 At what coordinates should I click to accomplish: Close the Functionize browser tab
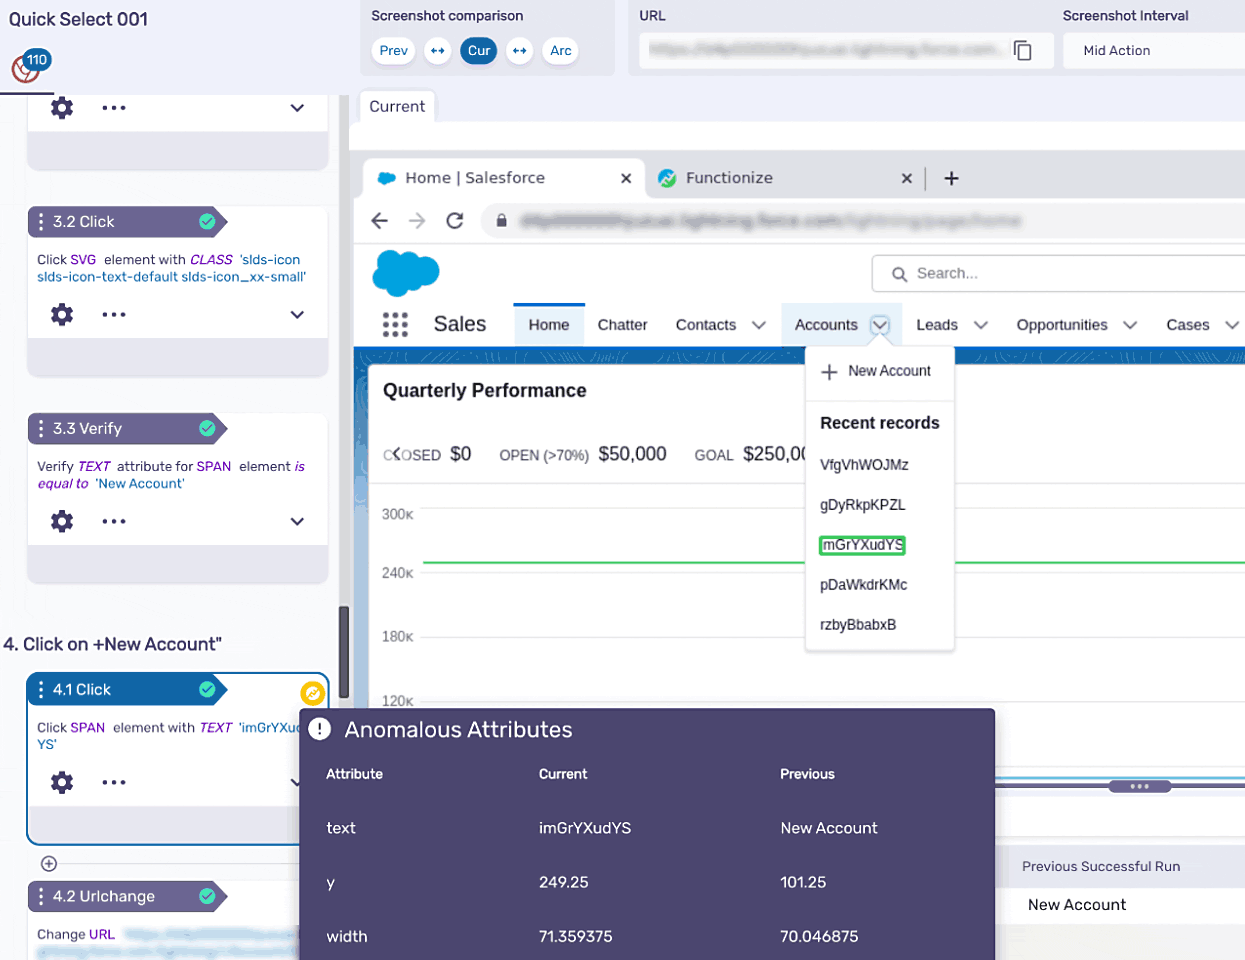click(x=907, y=178)
